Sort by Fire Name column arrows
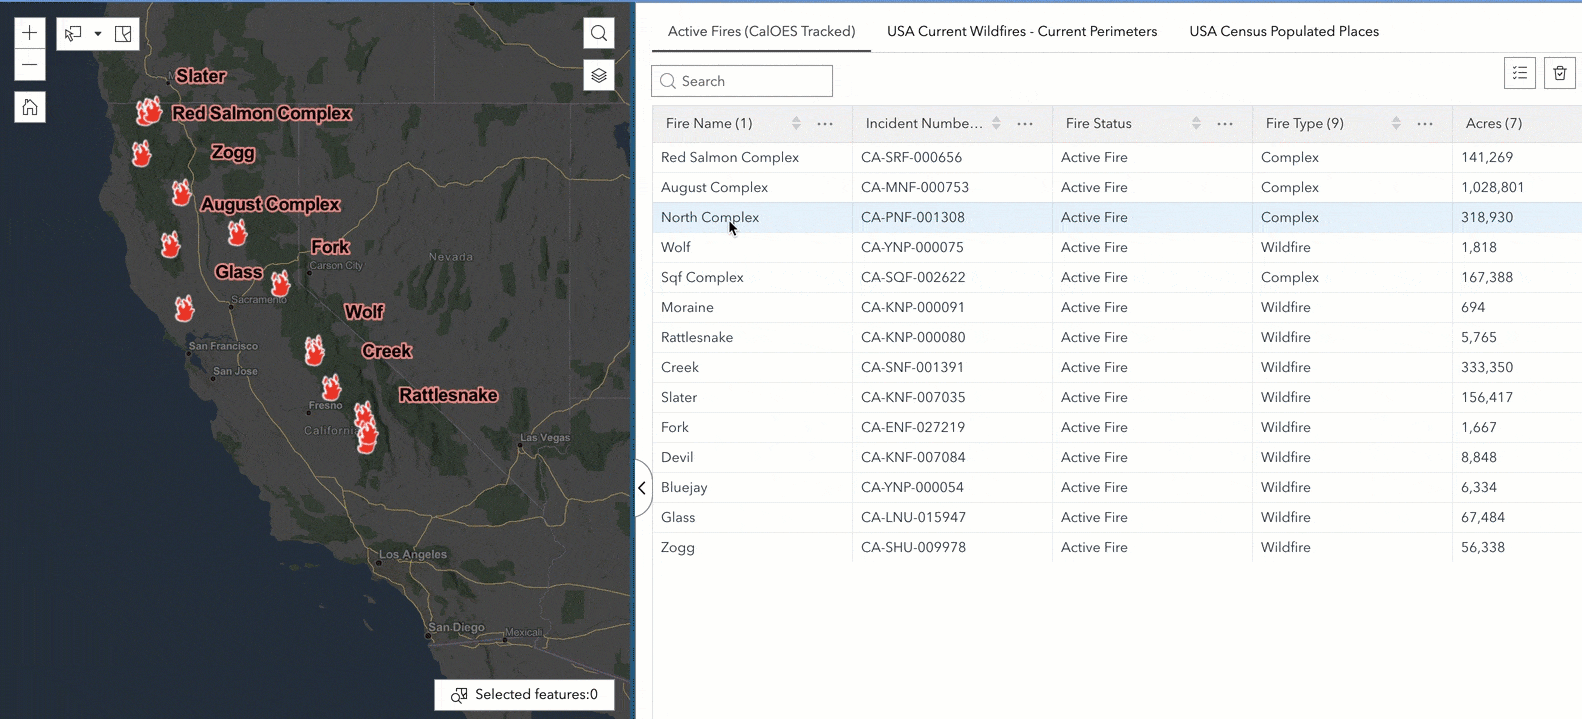The height and width of the screenshot is (719, 1582). (x=796, y=123)
